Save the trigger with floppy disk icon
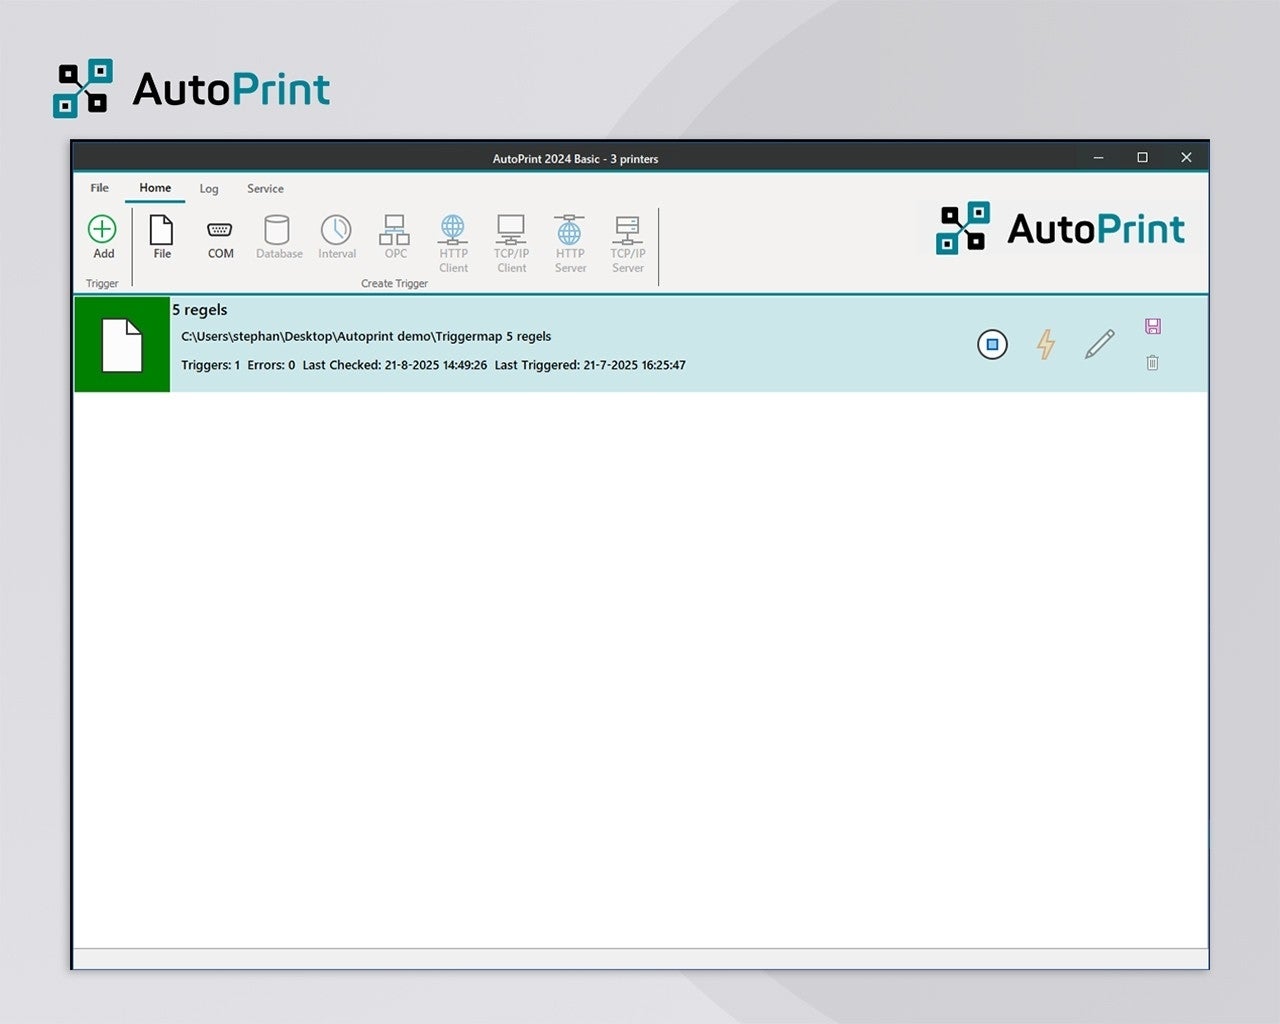Image resolution: width=1280 pixels, height=1024 pixels. pyautogui.click(x=1152, y=326)
